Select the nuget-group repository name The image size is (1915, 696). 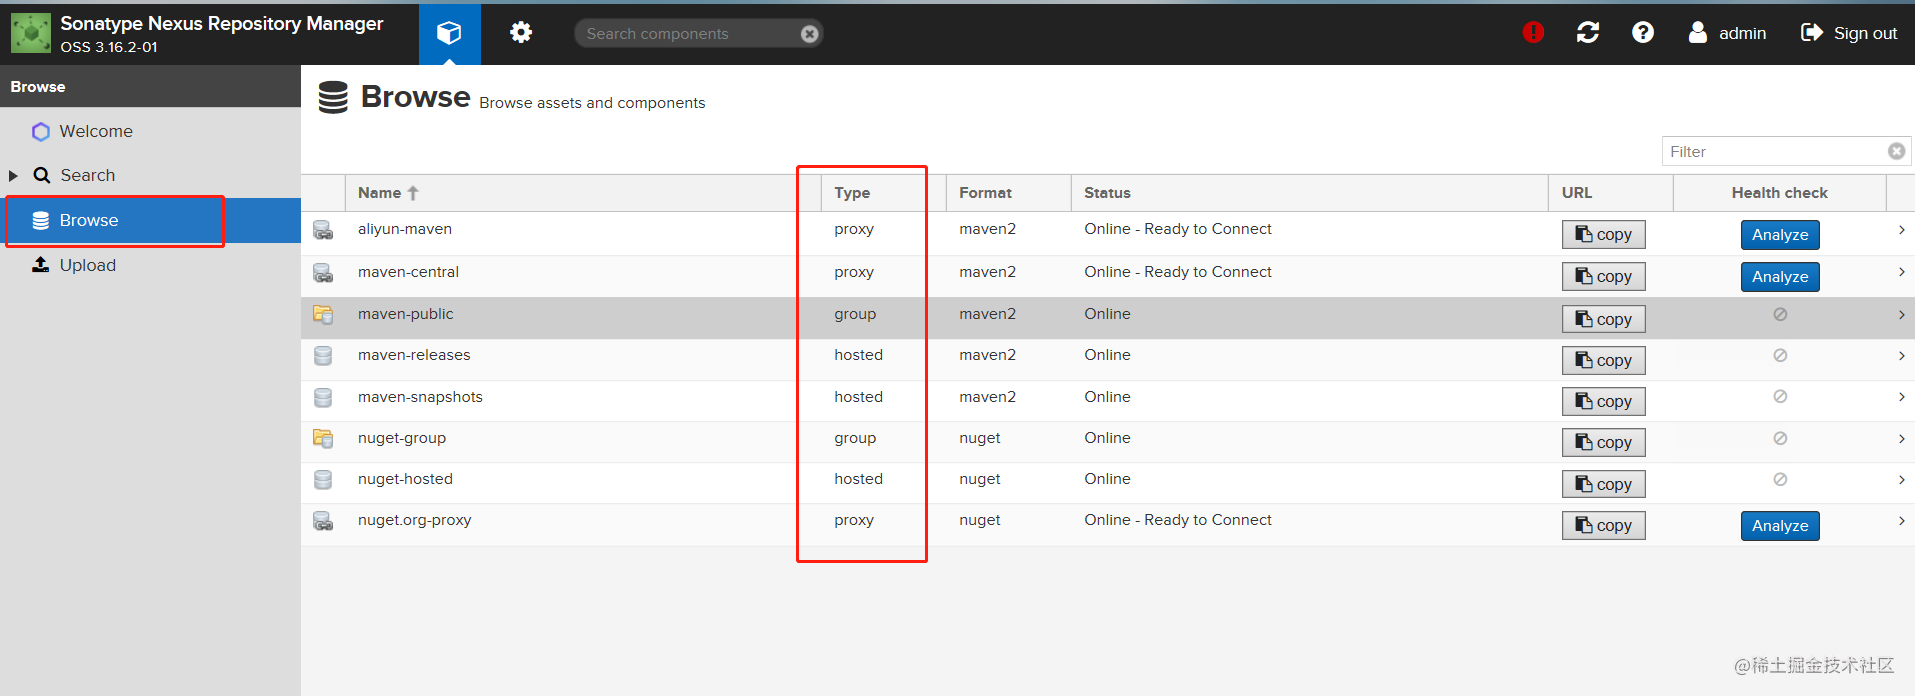coord(402,438)
